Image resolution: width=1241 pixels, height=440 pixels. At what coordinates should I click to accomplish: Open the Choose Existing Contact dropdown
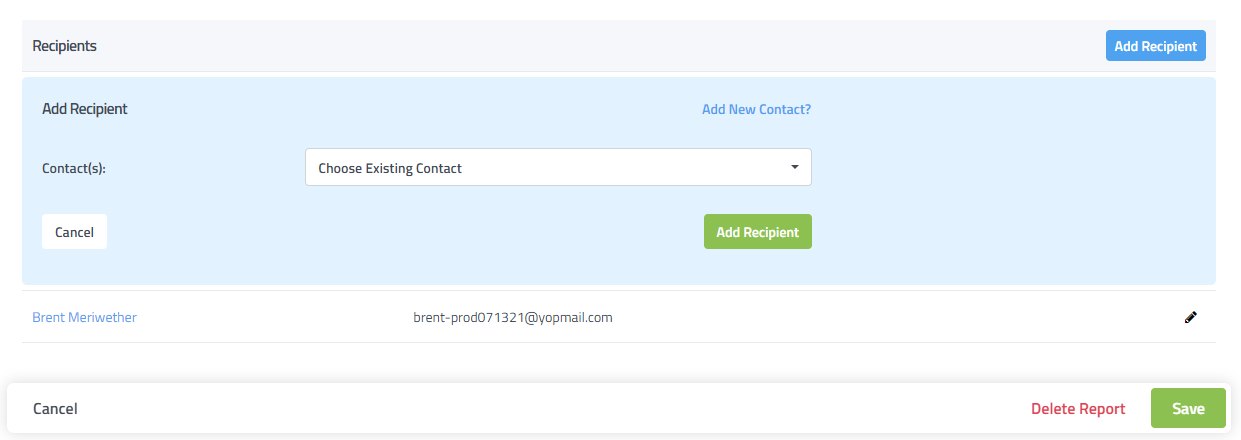pos(557,168)
